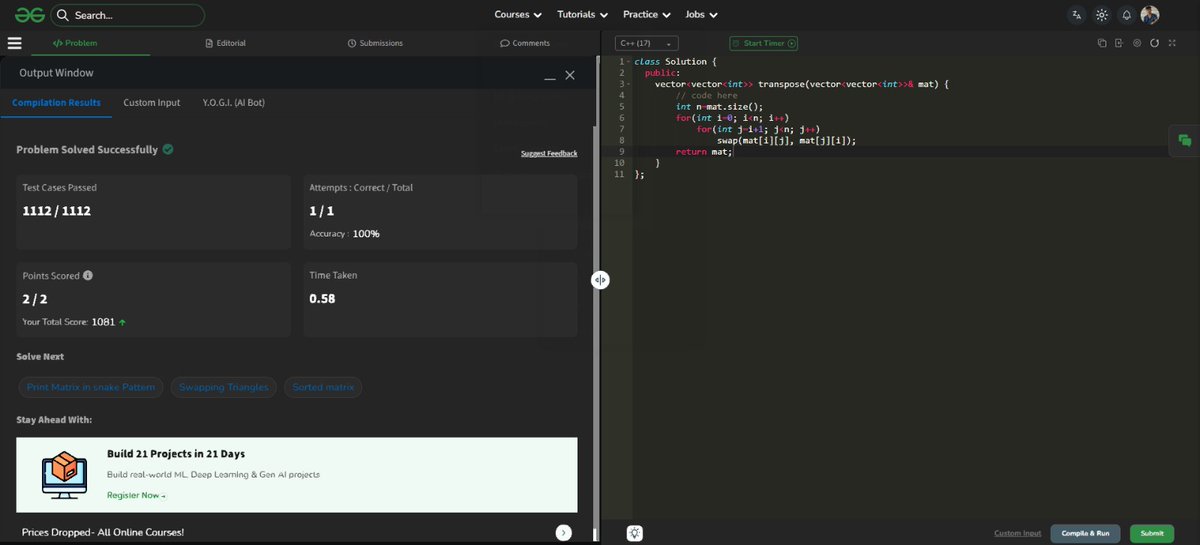1200x545 pixels.
Task: Click the search magnifier icon
Action: coord(63,15)
